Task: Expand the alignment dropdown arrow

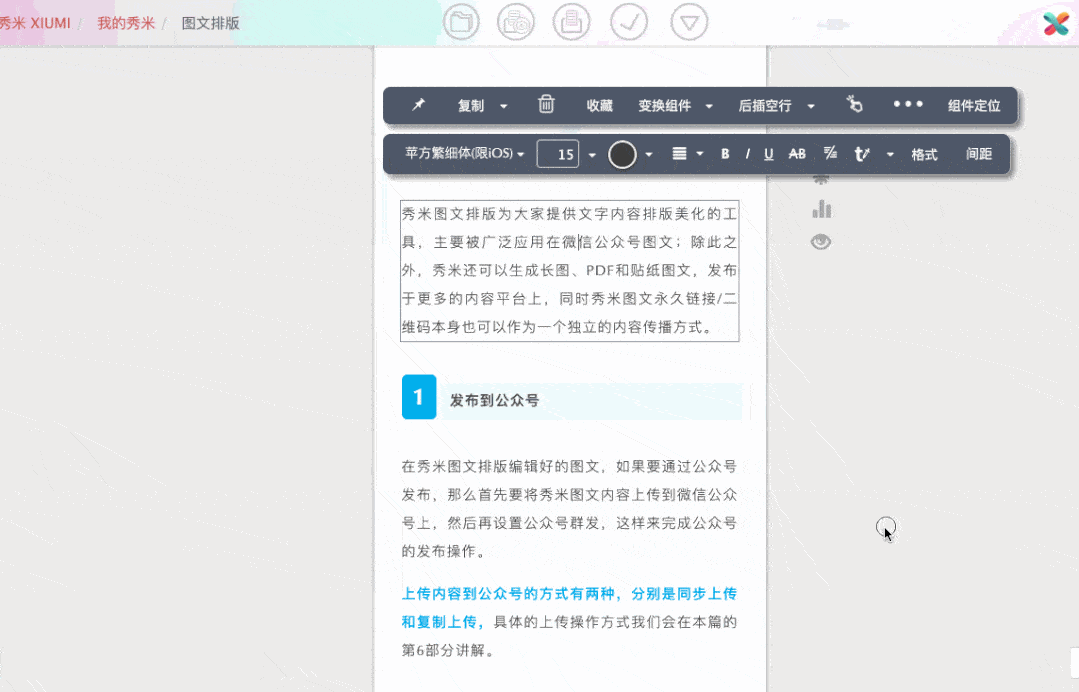Action: pyautogui.click(x=700, y=154)
